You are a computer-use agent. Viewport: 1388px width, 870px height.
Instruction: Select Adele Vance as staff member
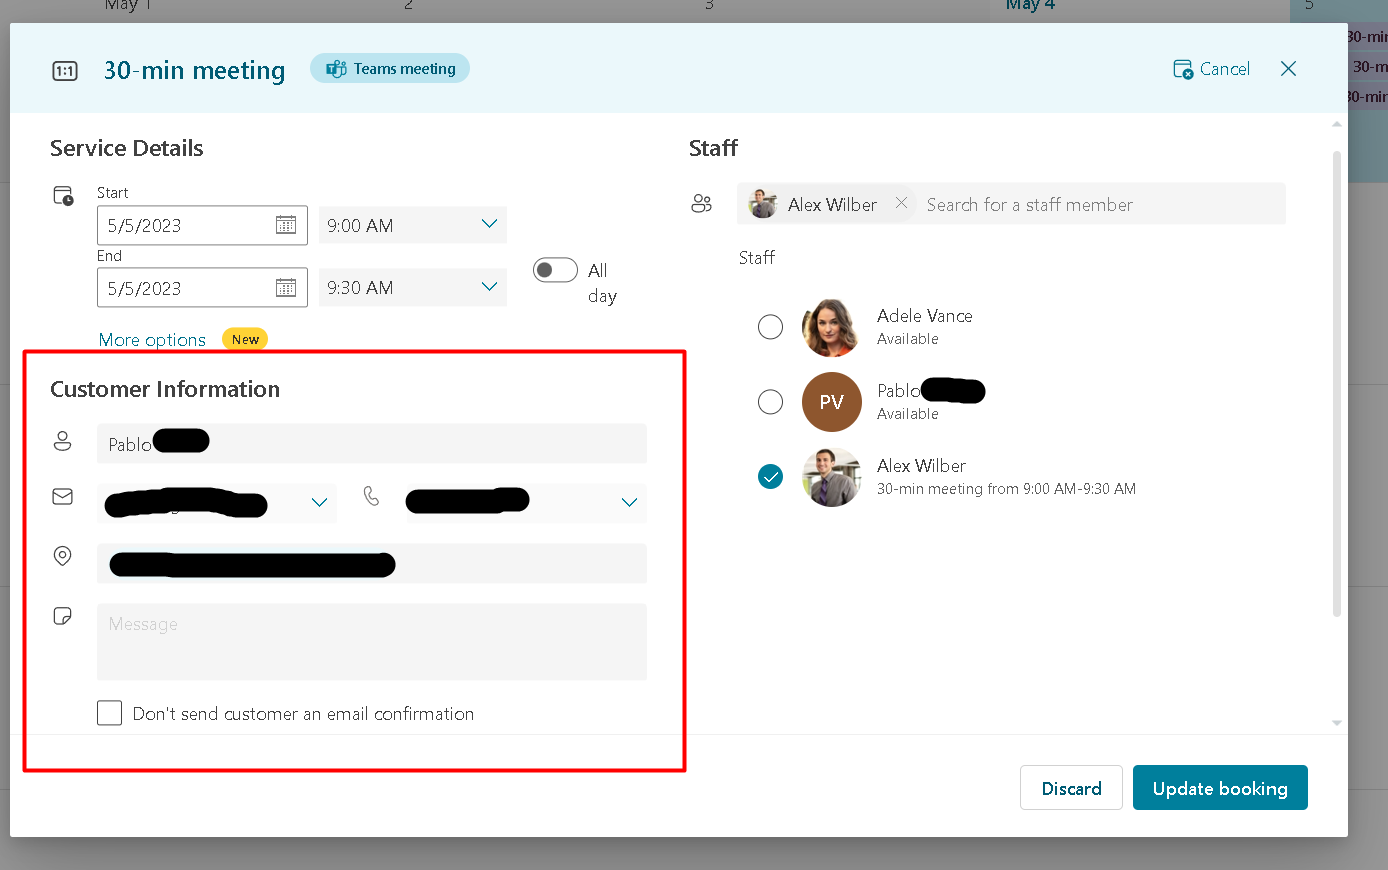(x=770, y=326)
